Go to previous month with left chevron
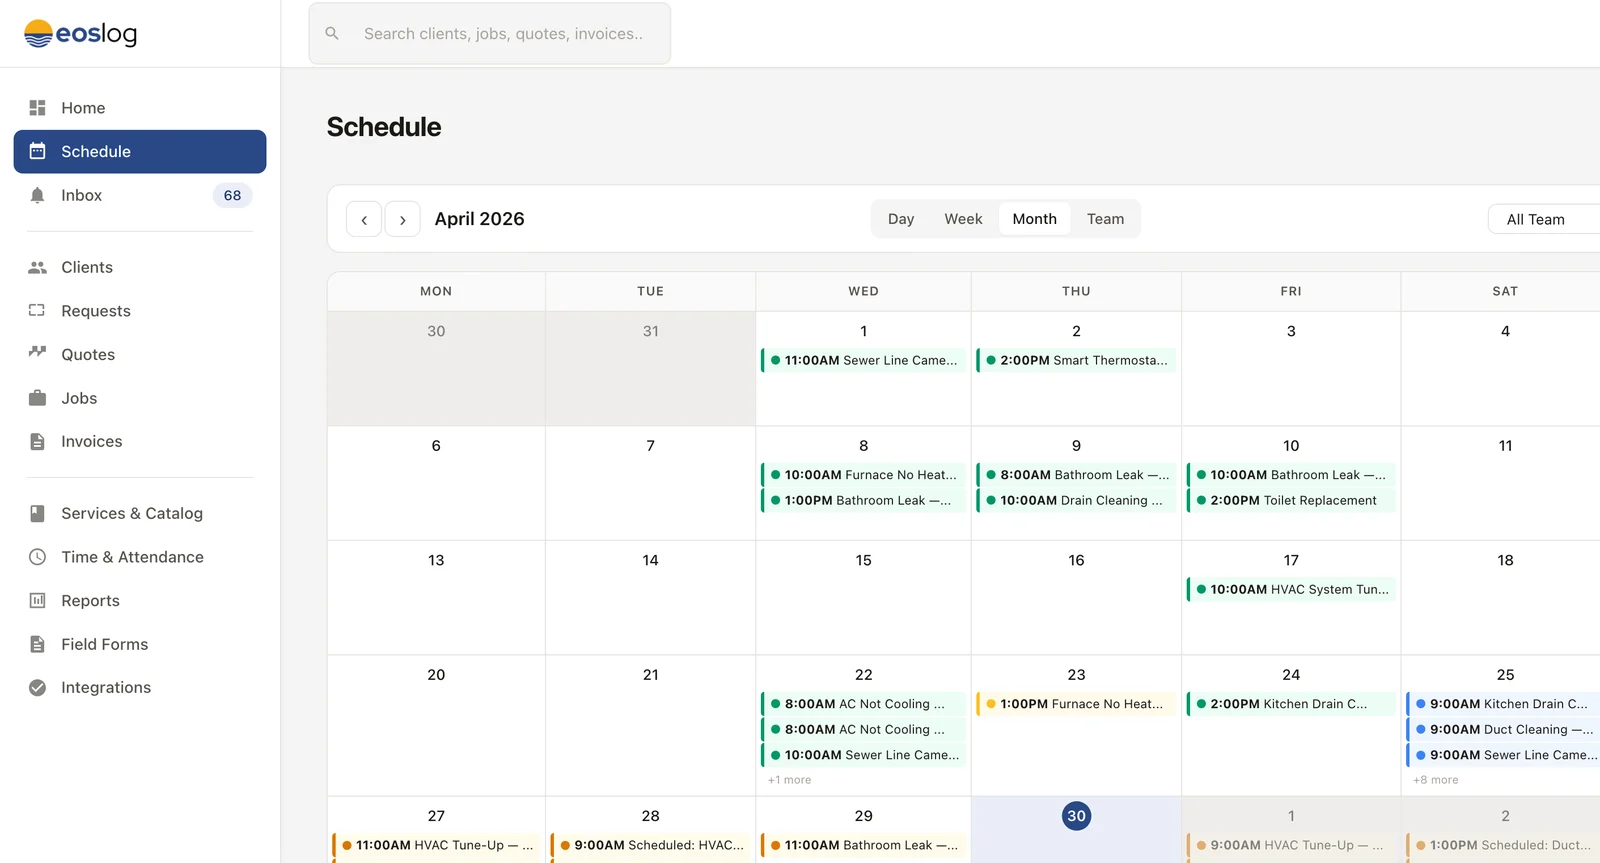 tap(364, 219)
